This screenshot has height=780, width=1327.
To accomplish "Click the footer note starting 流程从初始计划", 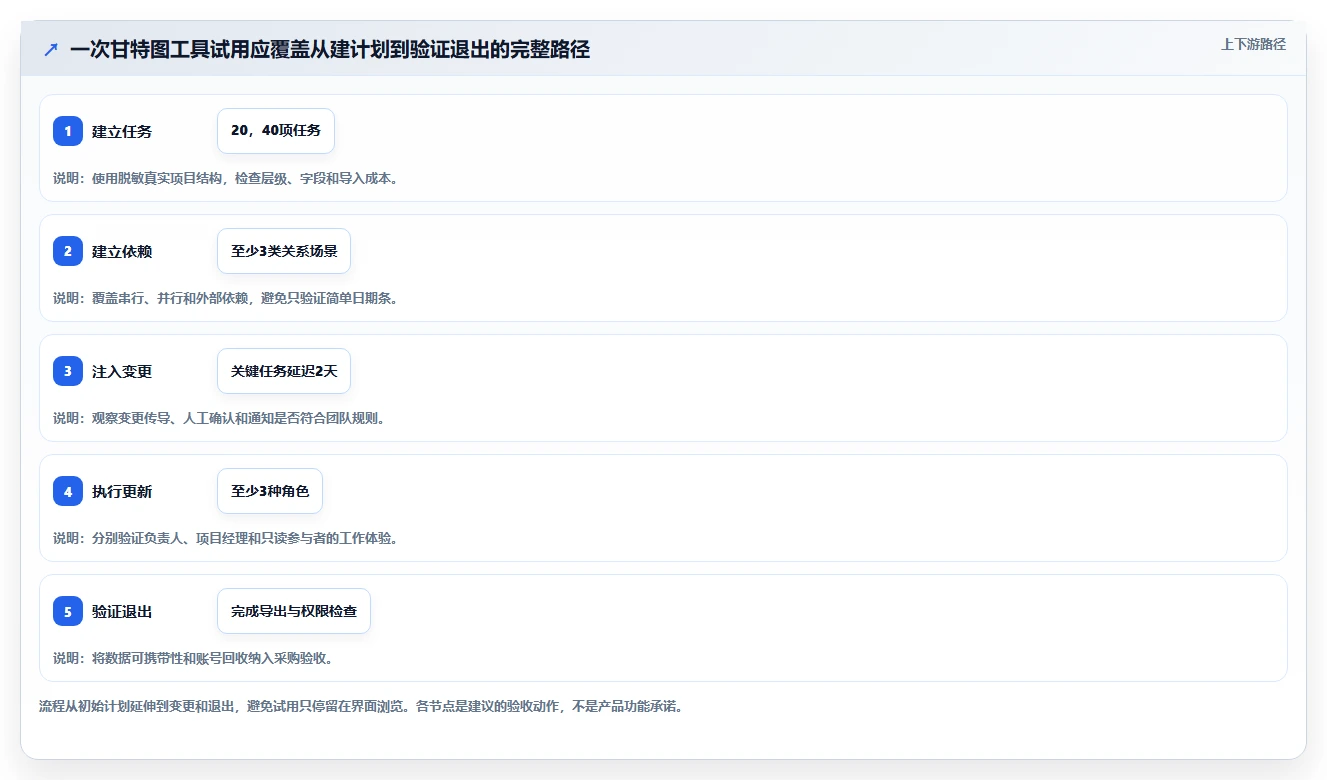I will coord(361,706).
